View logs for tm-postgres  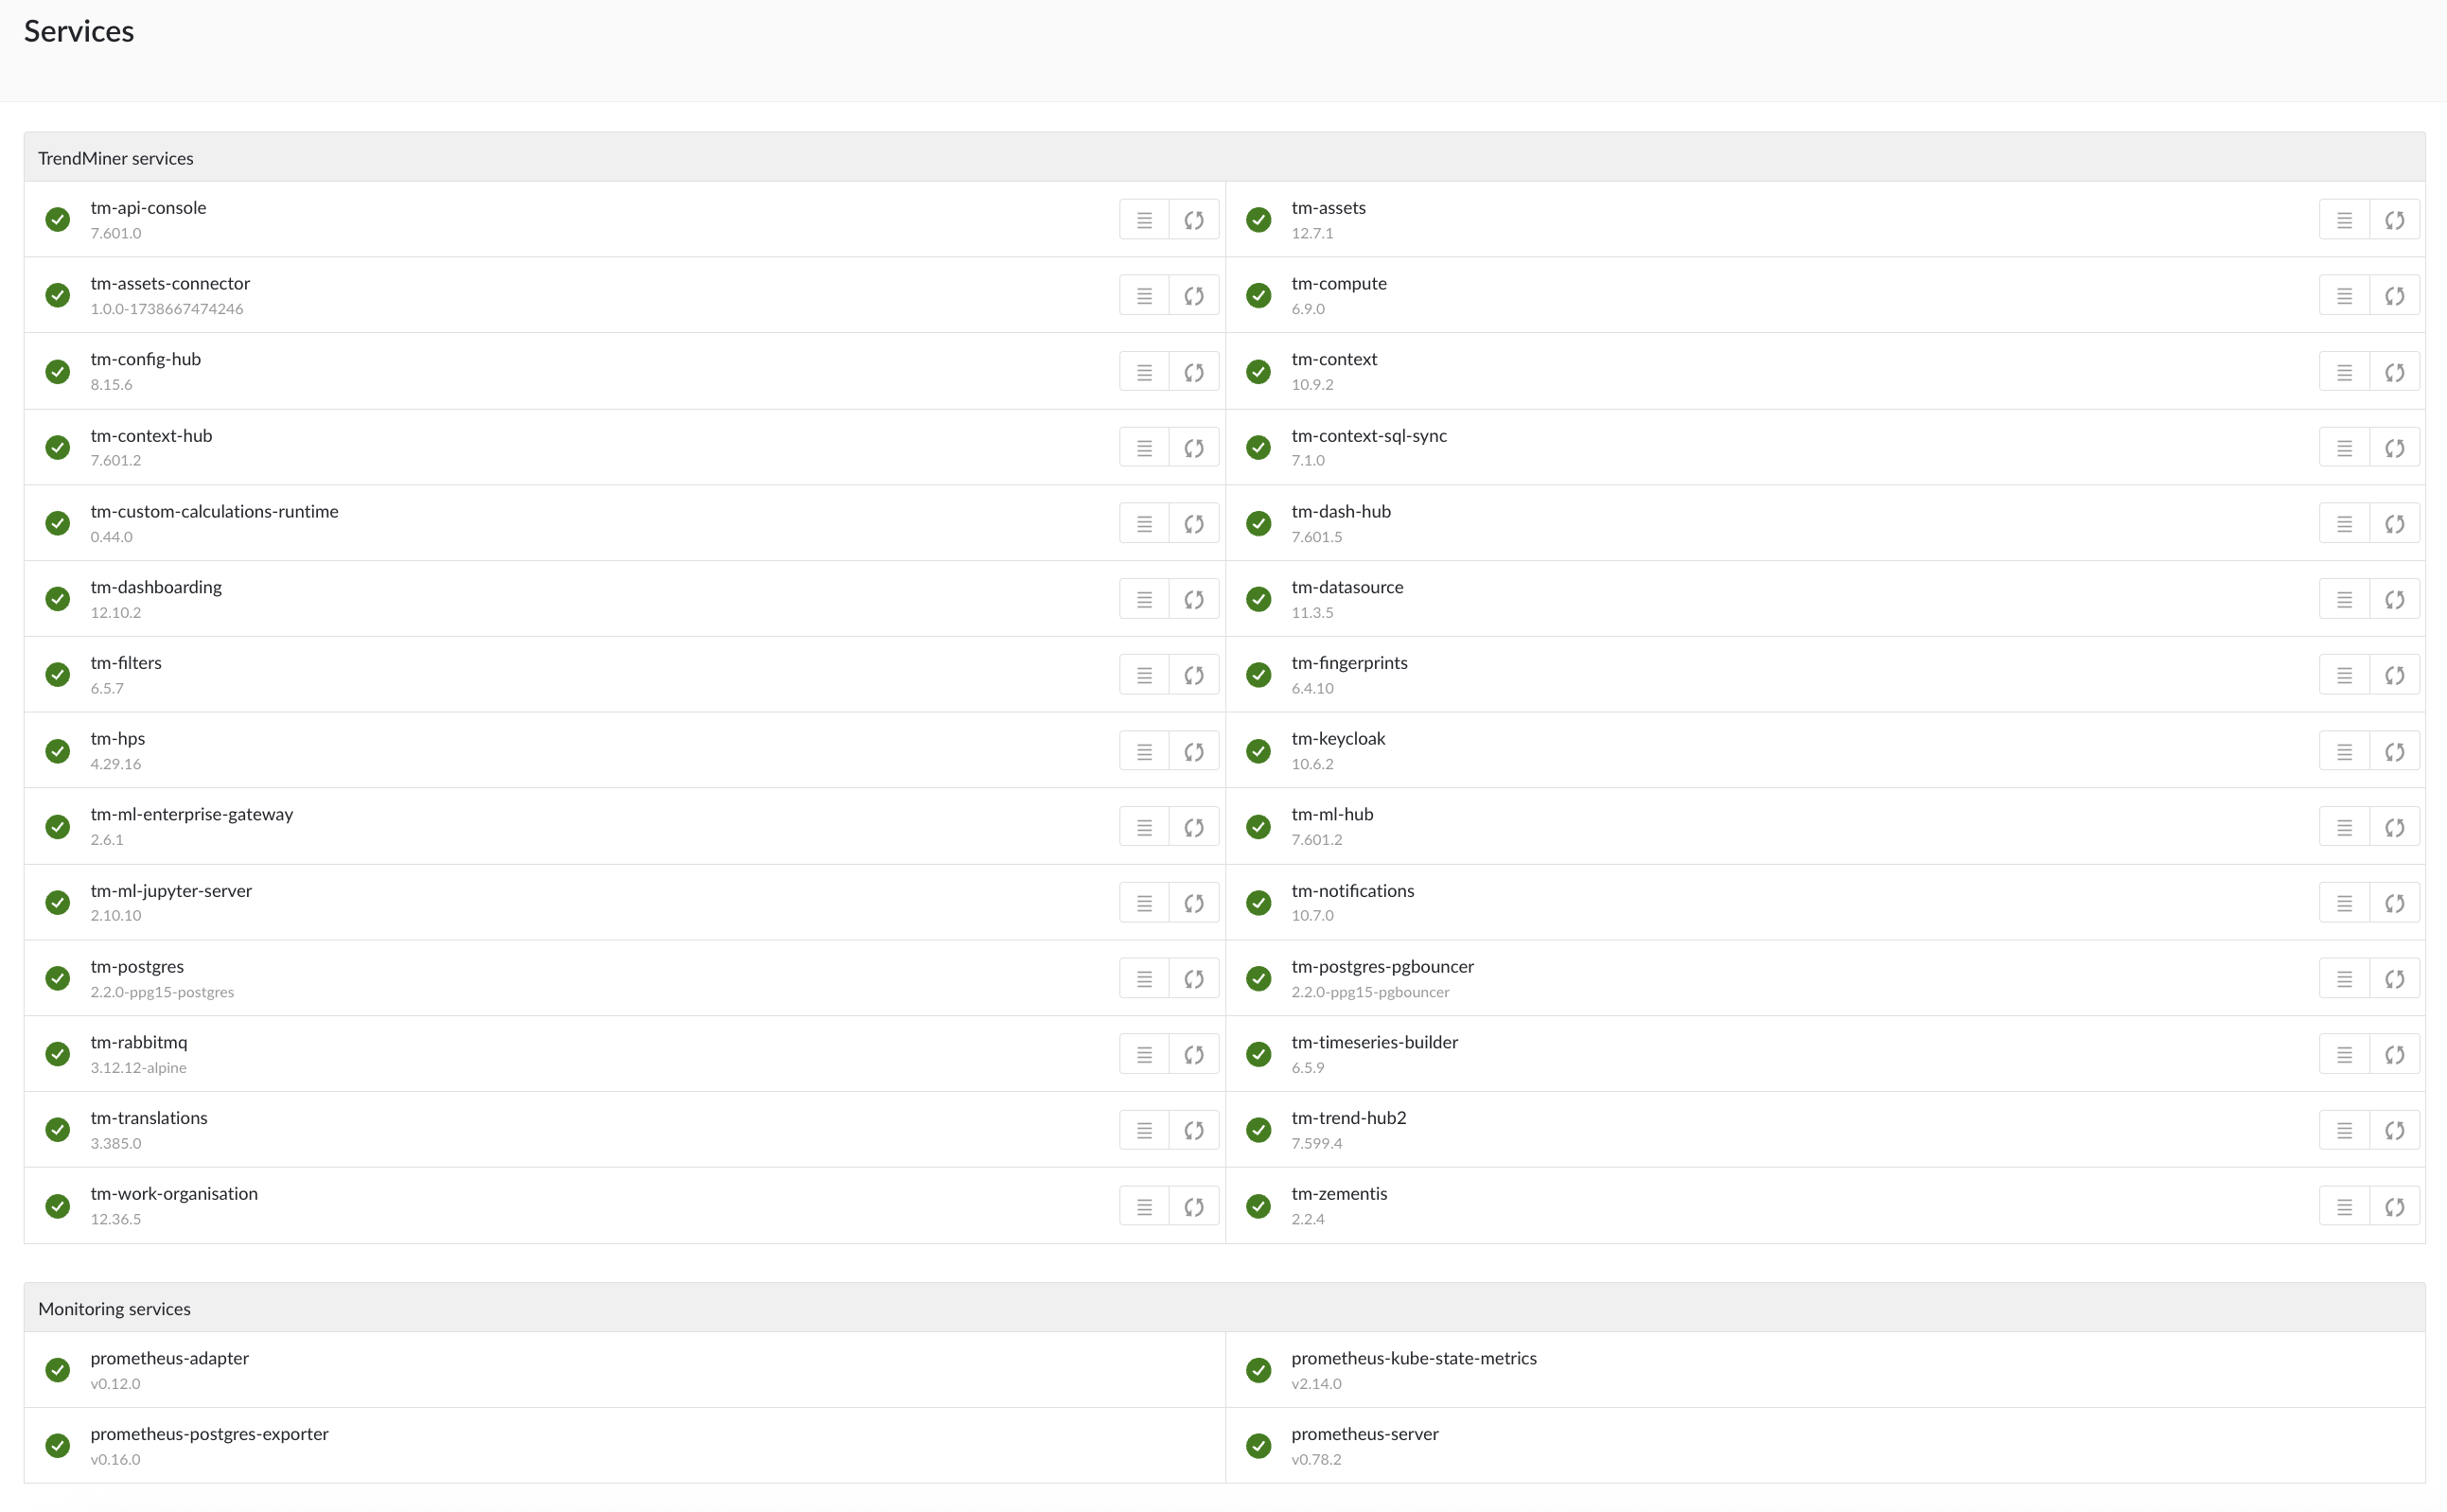(x=1144, y=979)
